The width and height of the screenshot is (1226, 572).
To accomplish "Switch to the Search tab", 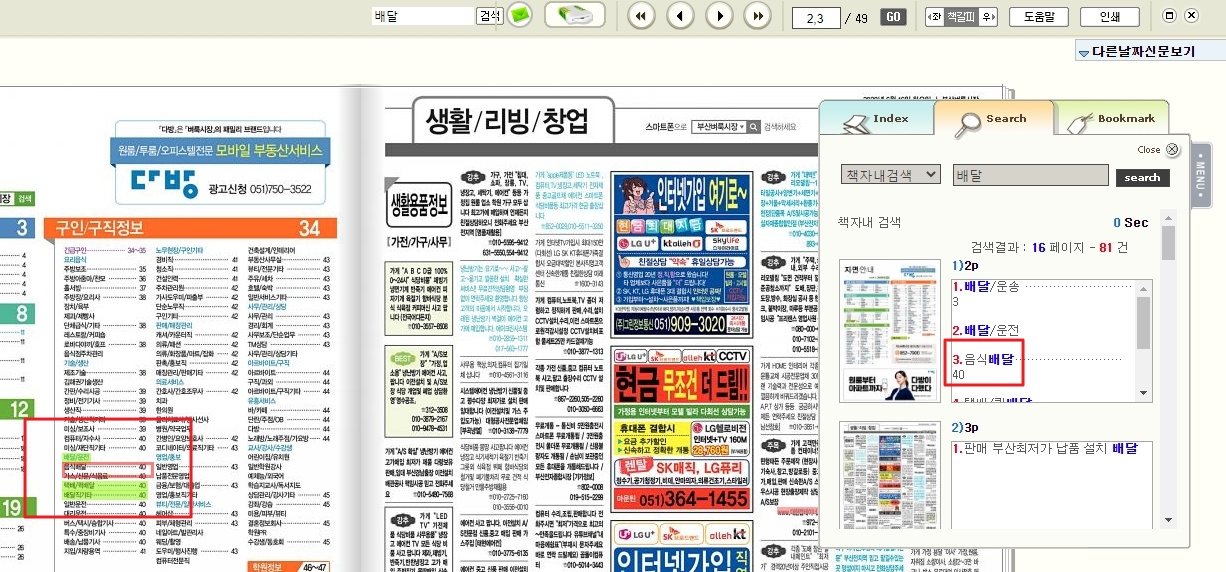I will tap(993, 119).
